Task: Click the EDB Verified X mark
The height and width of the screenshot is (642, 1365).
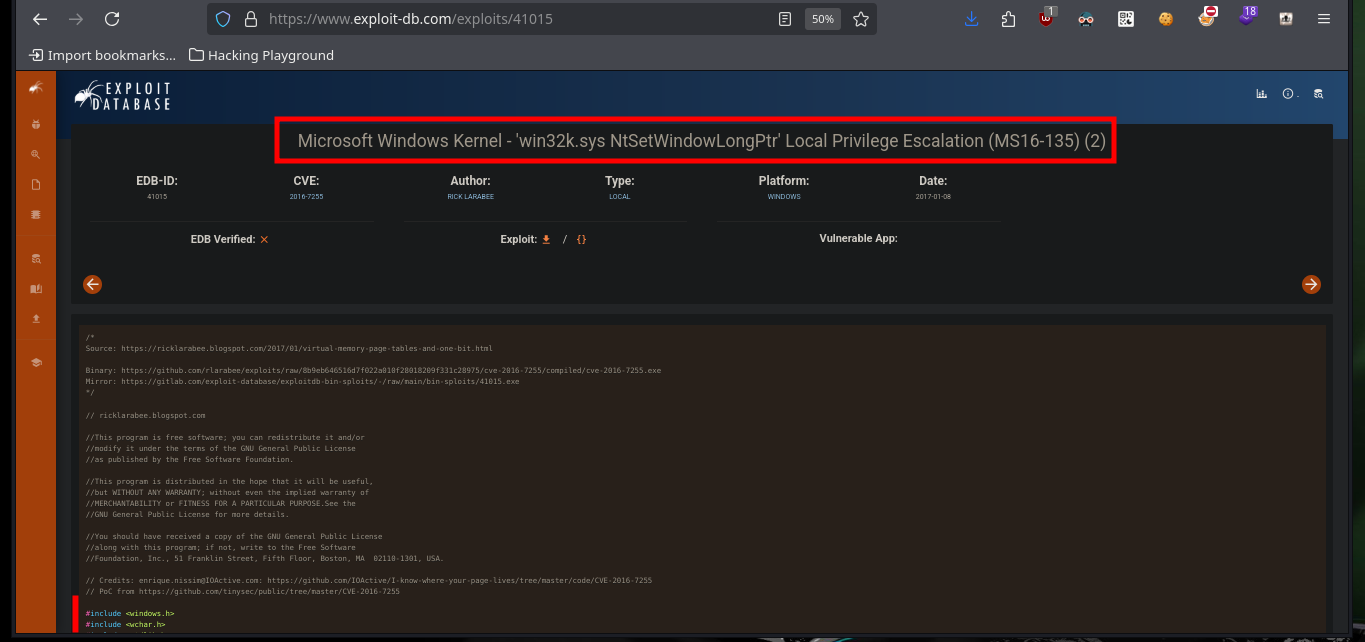Action: pyautogui.click(x=264, y=240)
